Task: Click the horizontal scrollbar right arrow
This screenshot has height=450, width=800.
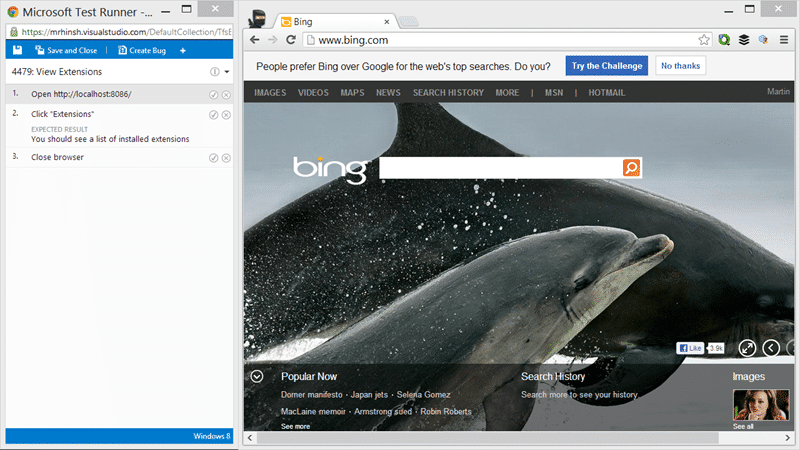Action: click(787, 438)
